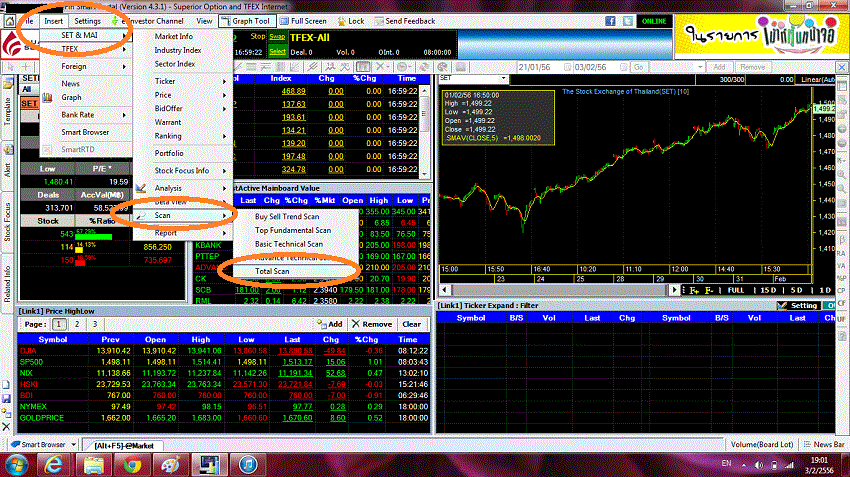Screen dimensions: 850x477
Task: Select Warrant menu item
Action: [x=183, y=122]
